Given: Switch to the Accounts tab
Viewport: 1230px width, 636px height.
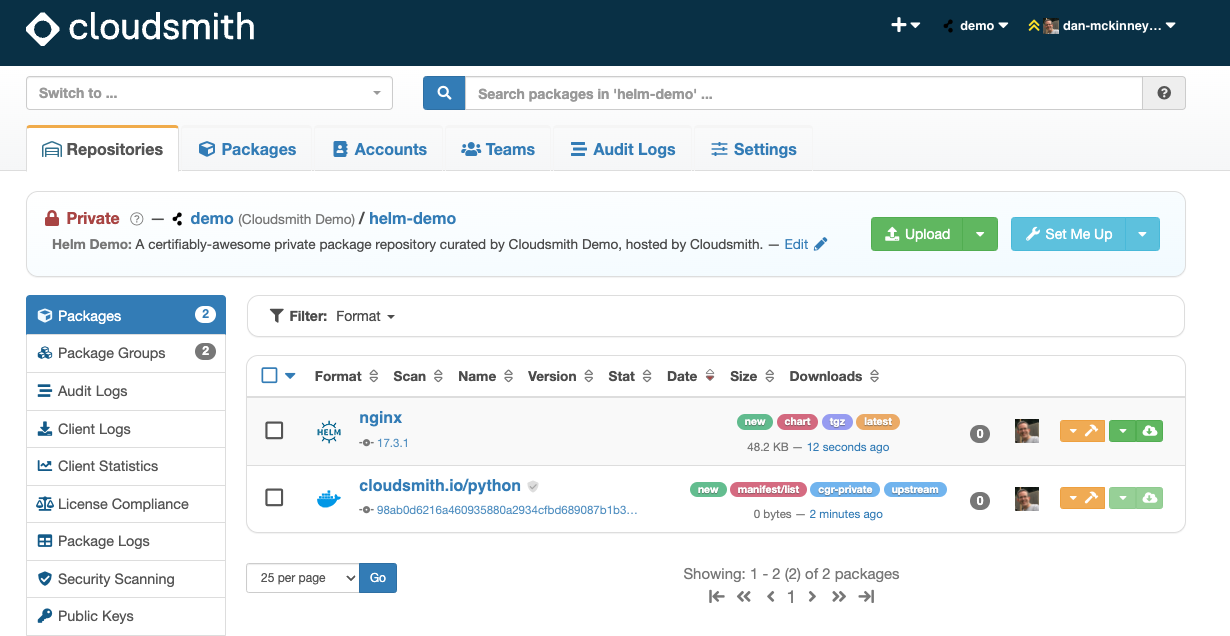Looking at the screenshot, I should 379,149.
